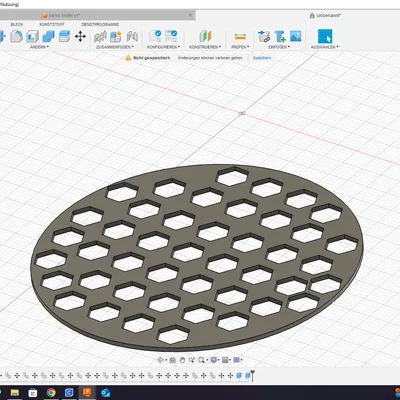Select the Unbenannt* document tab
This screenshot has width=400, height=400.
(x=325, y=15)
